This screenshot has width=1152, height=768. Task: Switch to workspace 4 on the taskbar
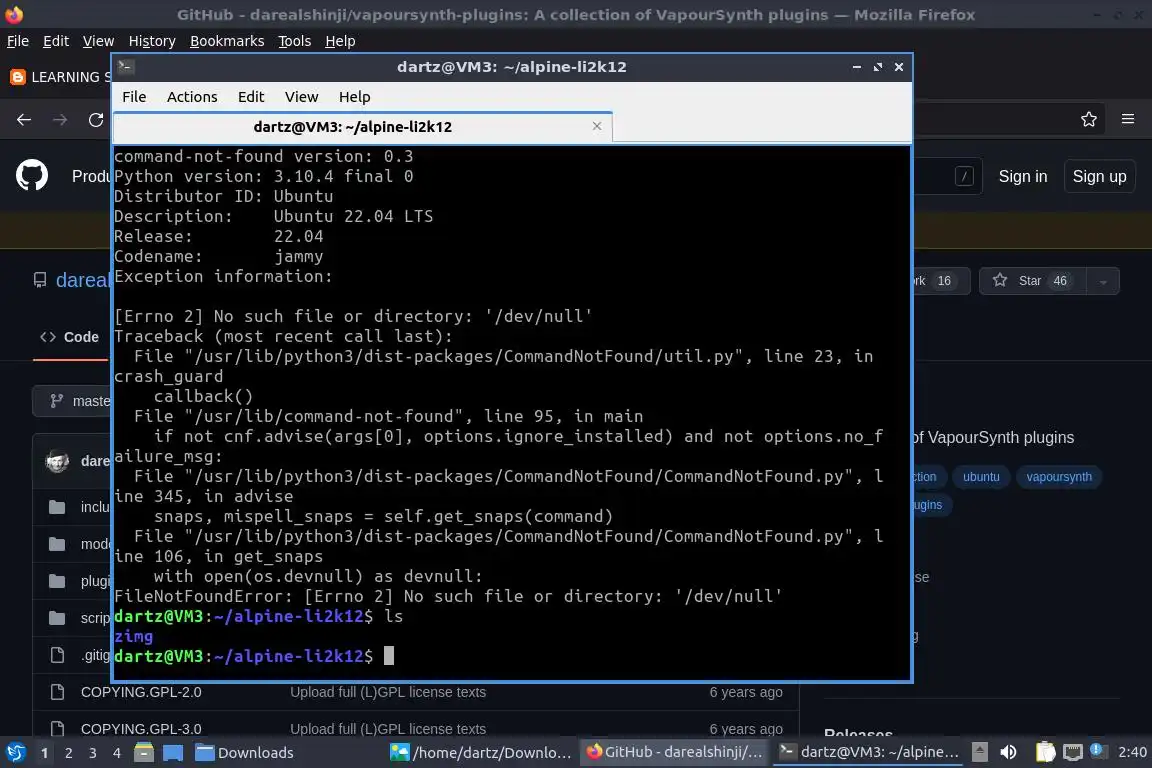(x=117, y=753)
